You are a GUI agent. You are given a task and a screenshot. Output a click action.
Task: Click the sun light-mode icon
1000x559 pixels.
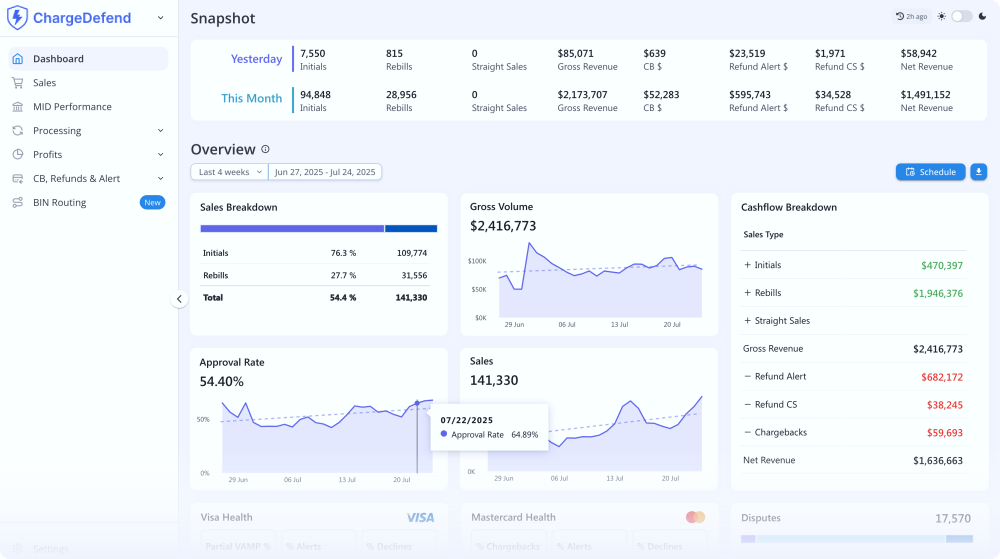point(941,17)
